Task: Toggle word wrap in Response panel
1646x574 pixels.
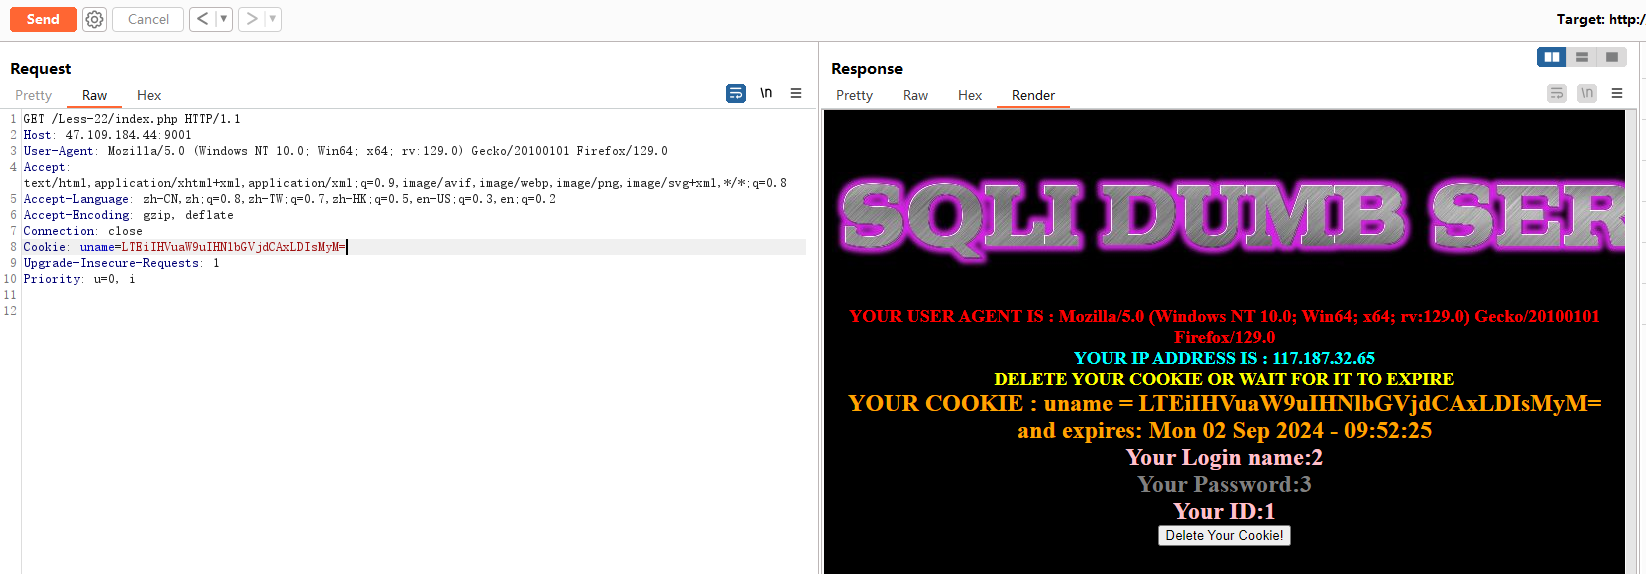Action: (1557, 93)
